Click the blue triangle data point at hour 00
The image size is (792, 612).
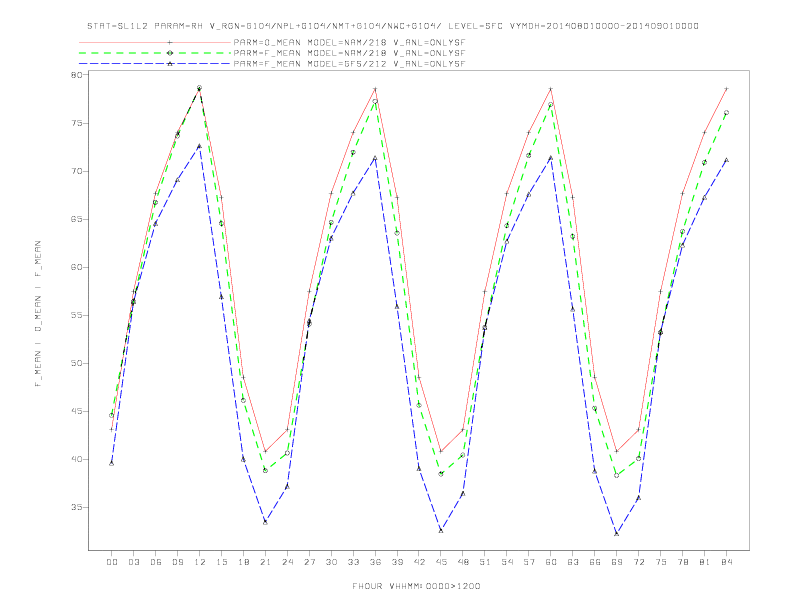pos(112,464)
